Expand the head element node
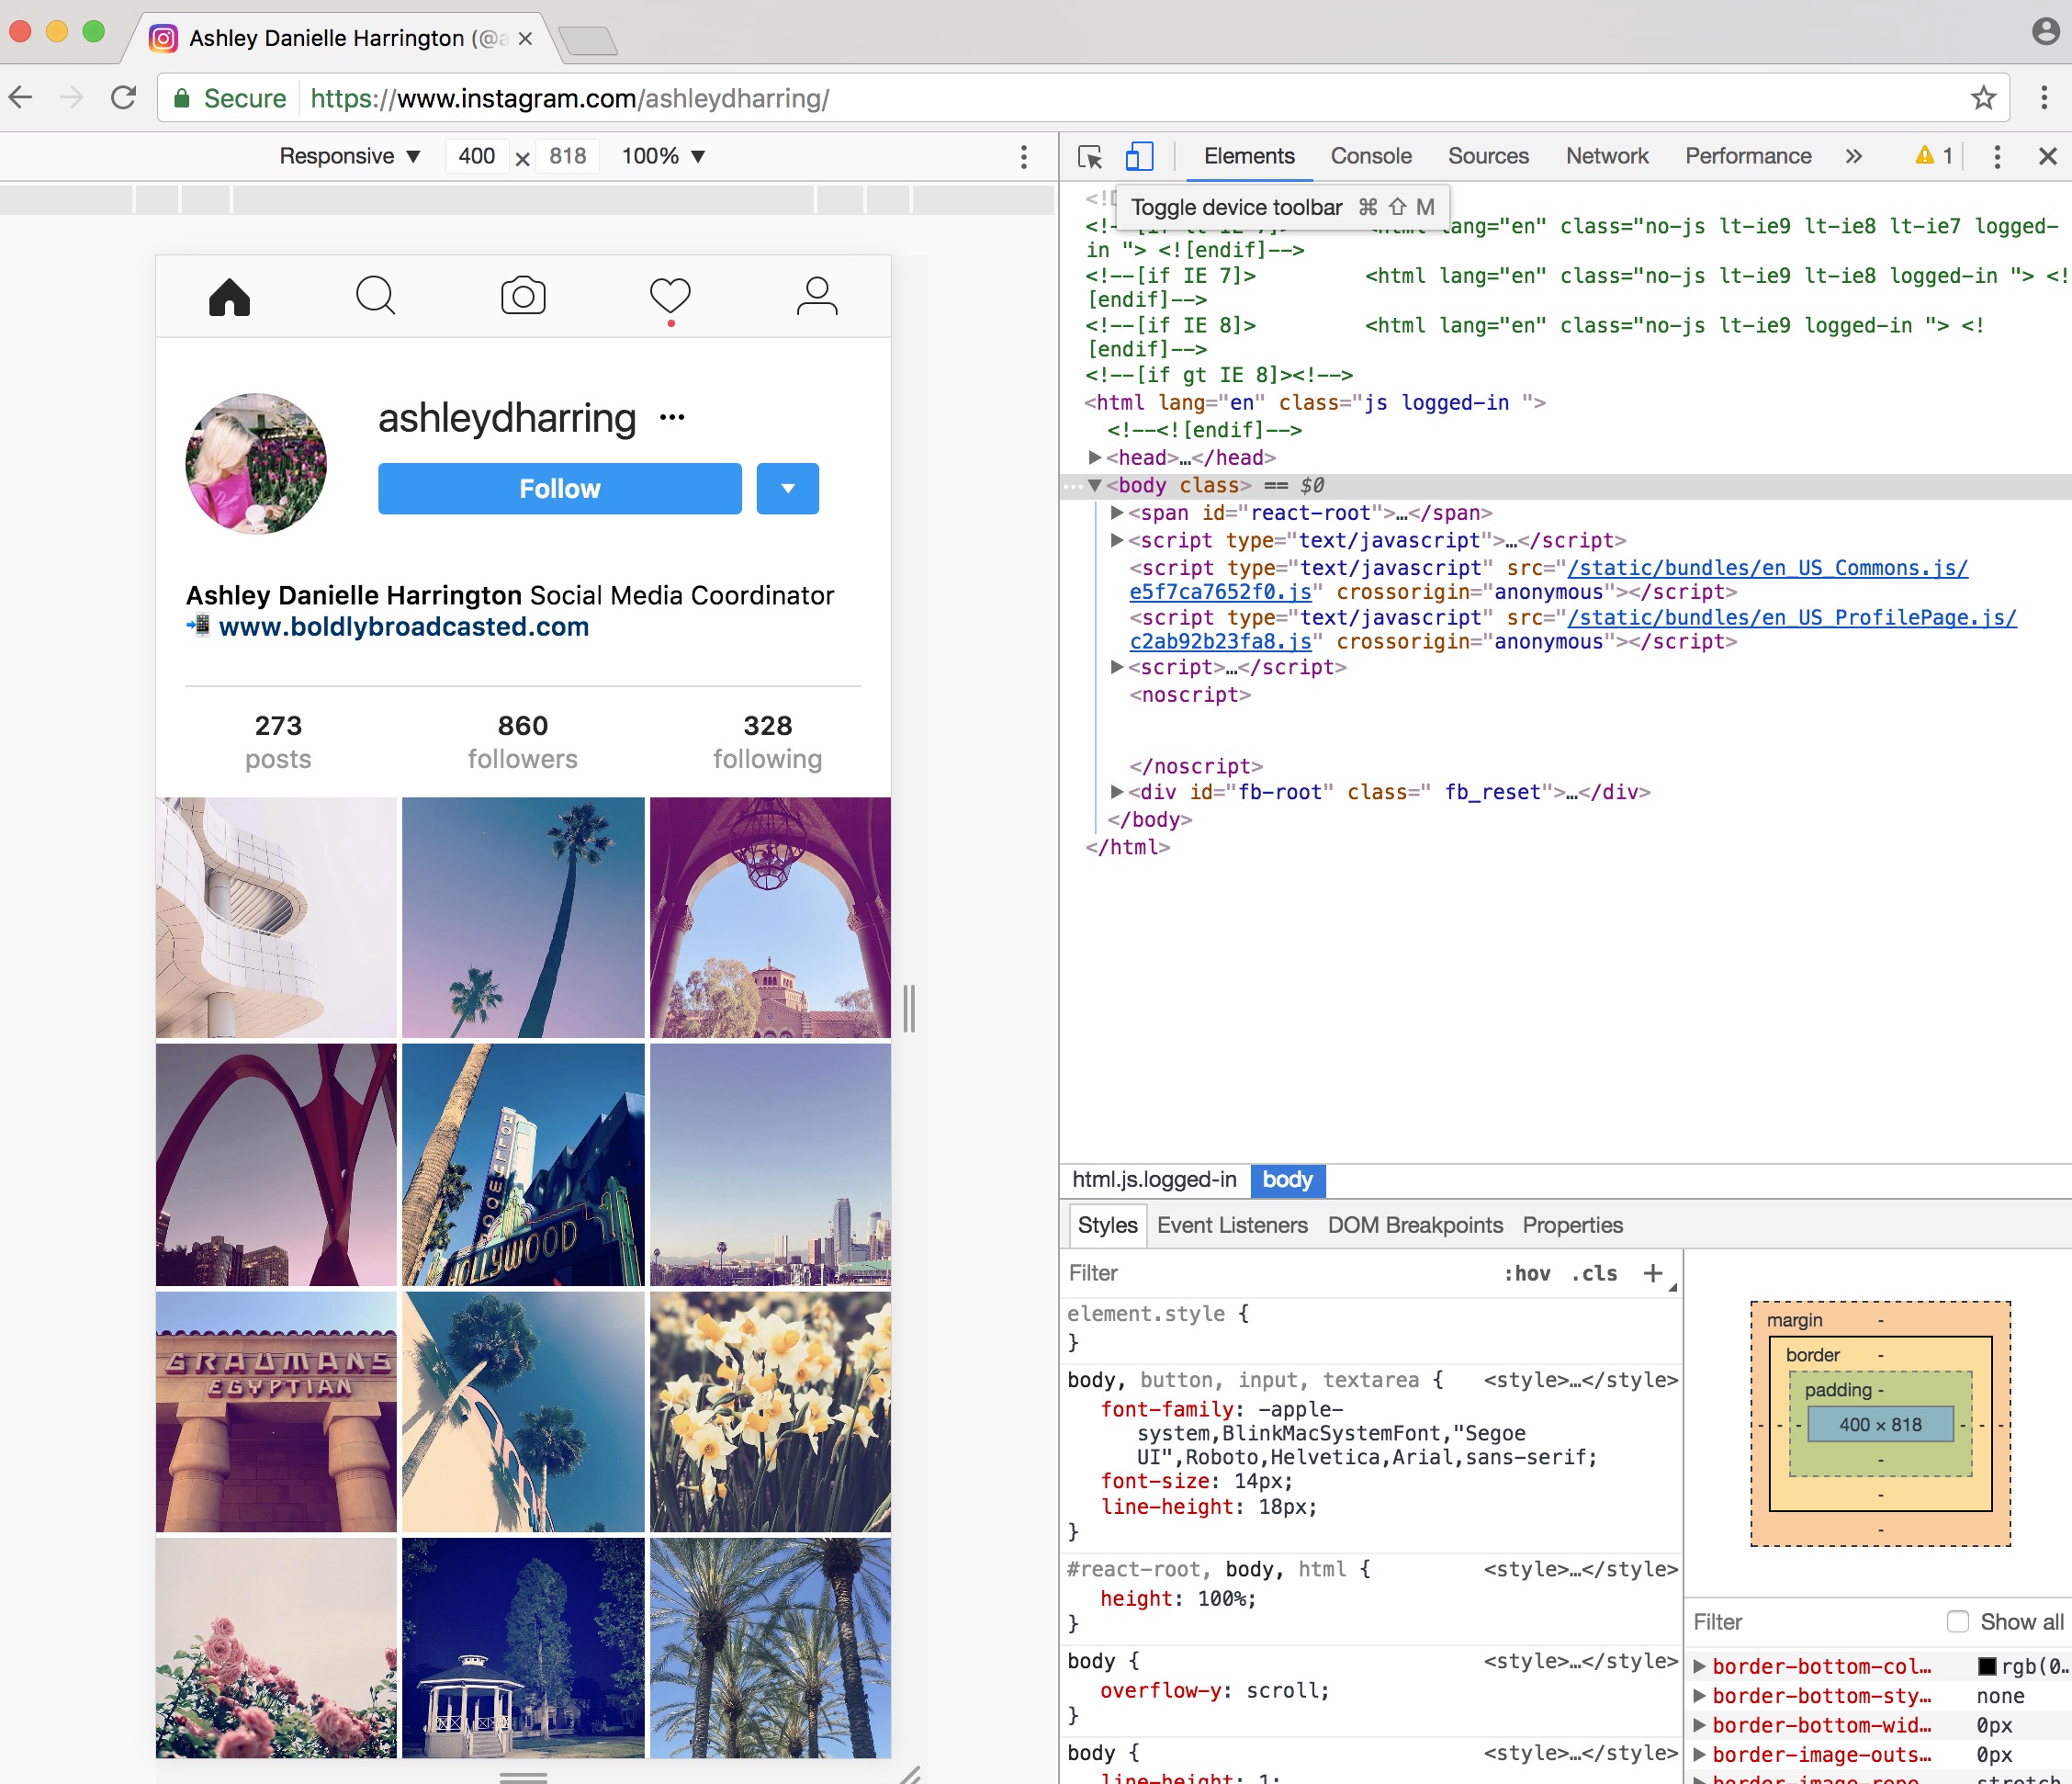This screenshot has height=1784, width=2072. [x=1095, y=457]
